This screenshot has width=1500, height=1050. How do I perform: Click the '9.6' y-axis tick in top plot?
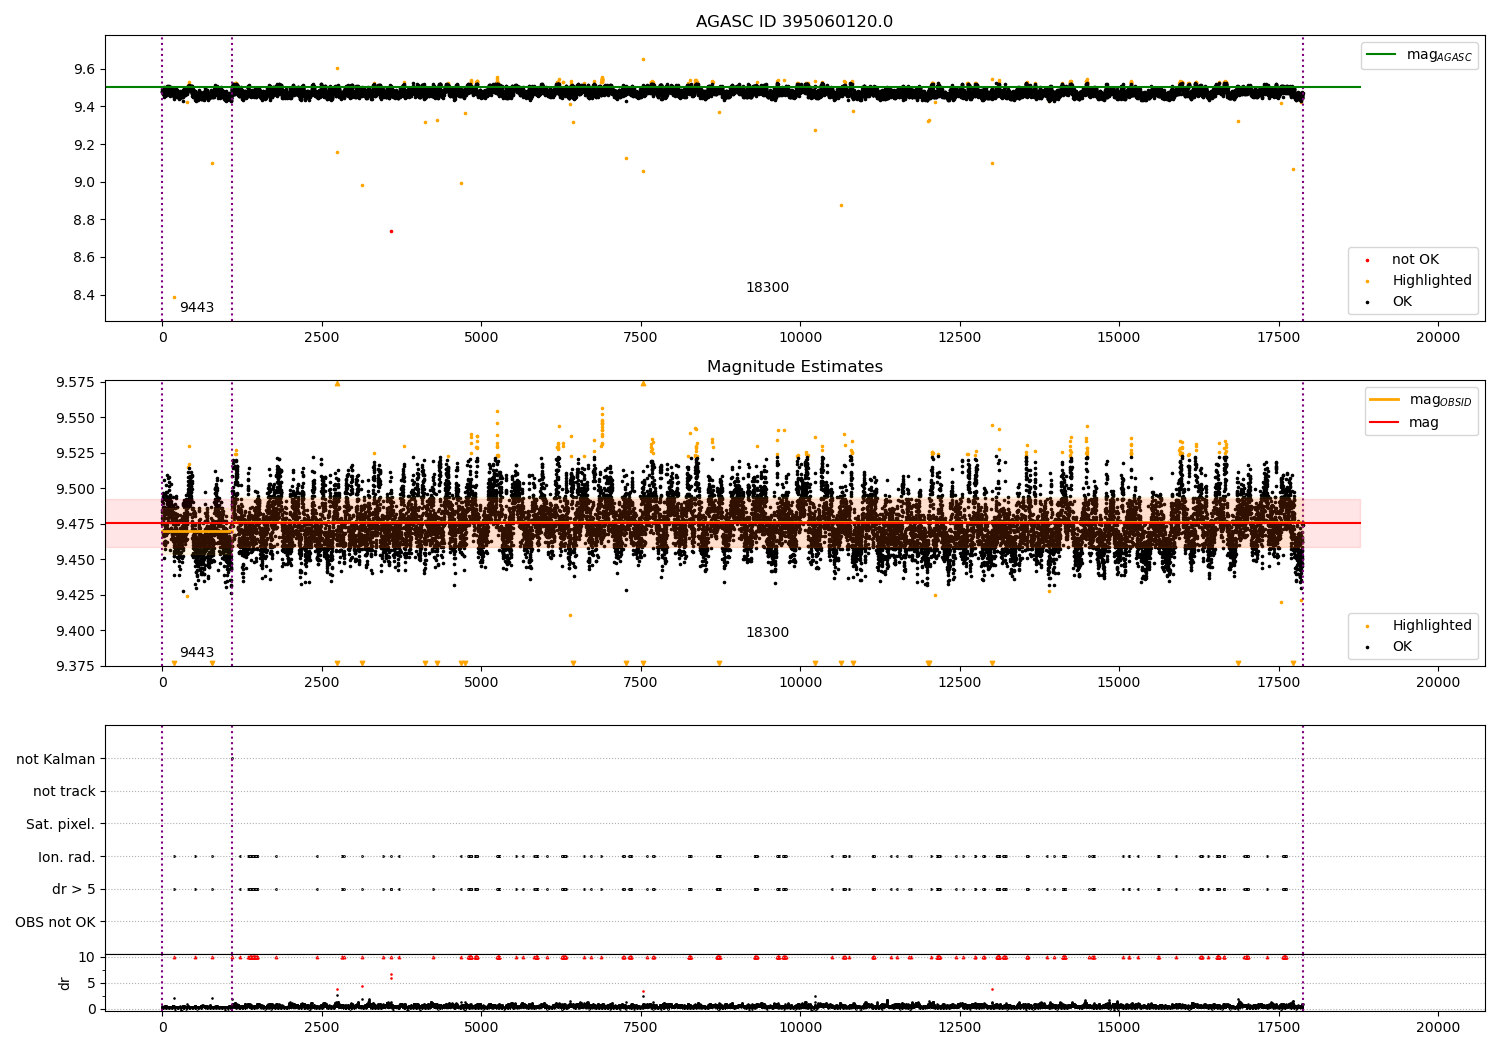coord(85,69)
